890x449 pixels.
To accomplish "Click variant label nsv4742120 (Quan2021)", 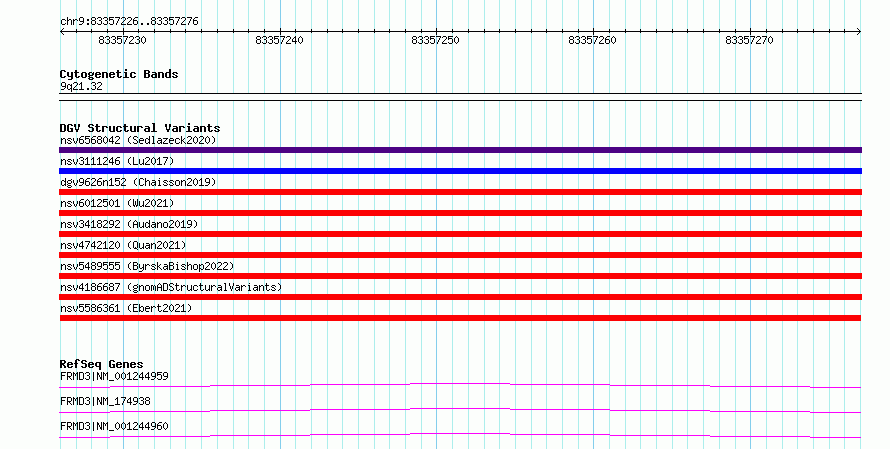I will [123, 245].
